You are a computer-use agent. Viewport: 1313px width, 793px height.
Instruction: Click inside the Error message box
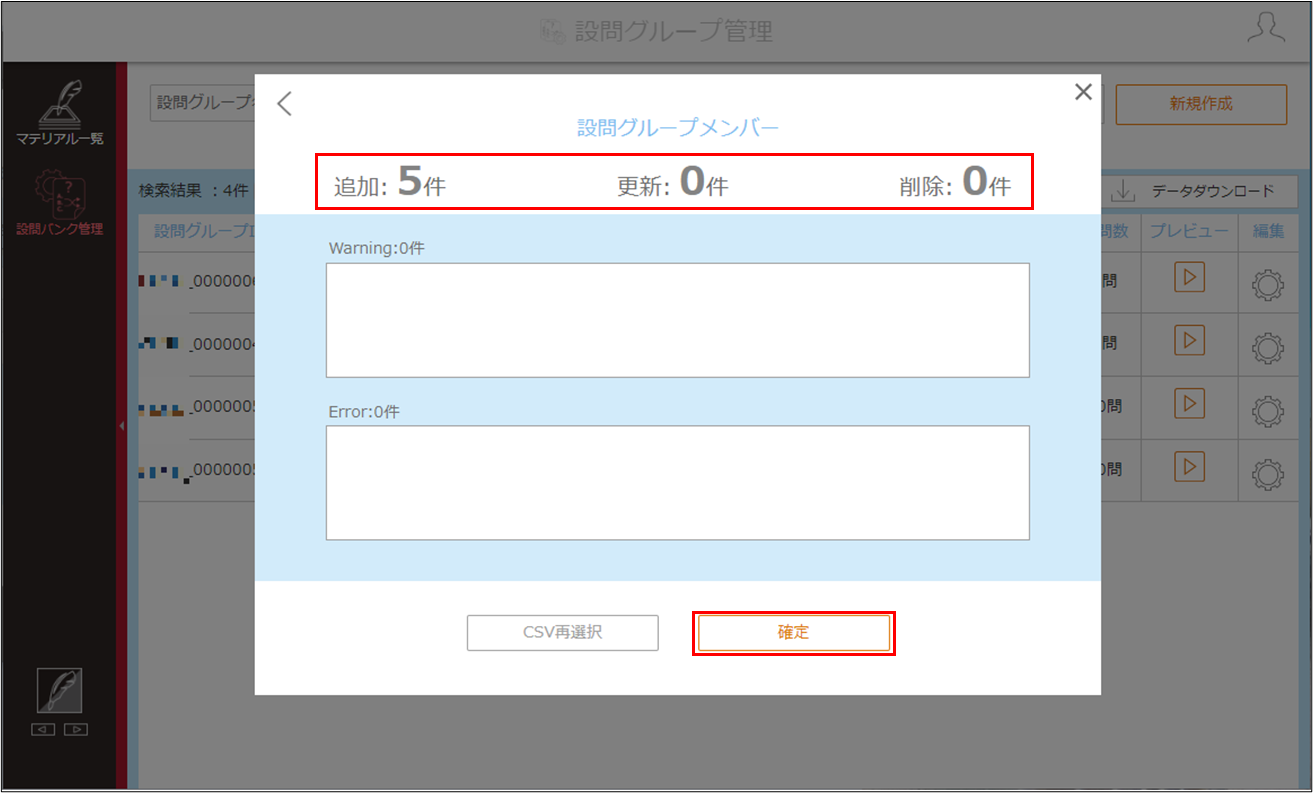677,483
